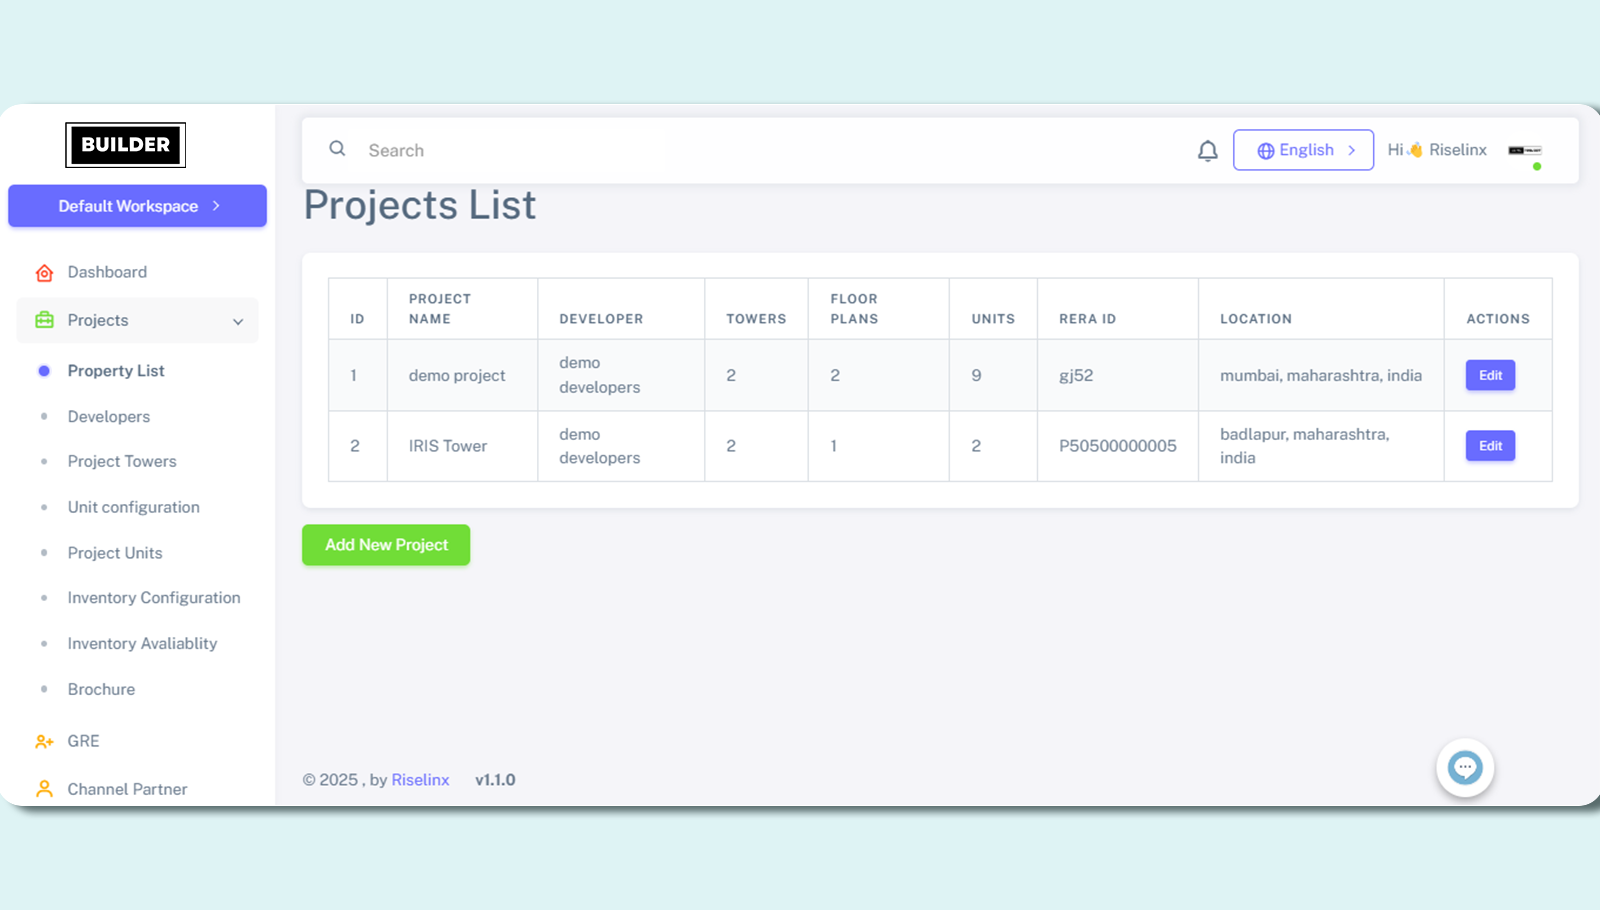The image size is (1600, 910).
Task: Click the BUILDER logo
Action: pyautogui.click(x=125, y=145)
